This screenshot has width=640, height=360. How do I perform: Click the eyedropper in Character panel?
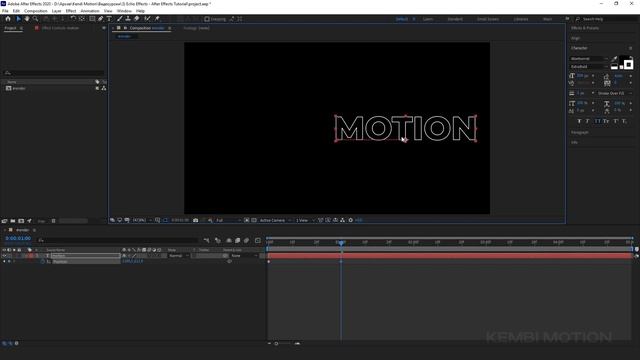(x=614, y=59)
